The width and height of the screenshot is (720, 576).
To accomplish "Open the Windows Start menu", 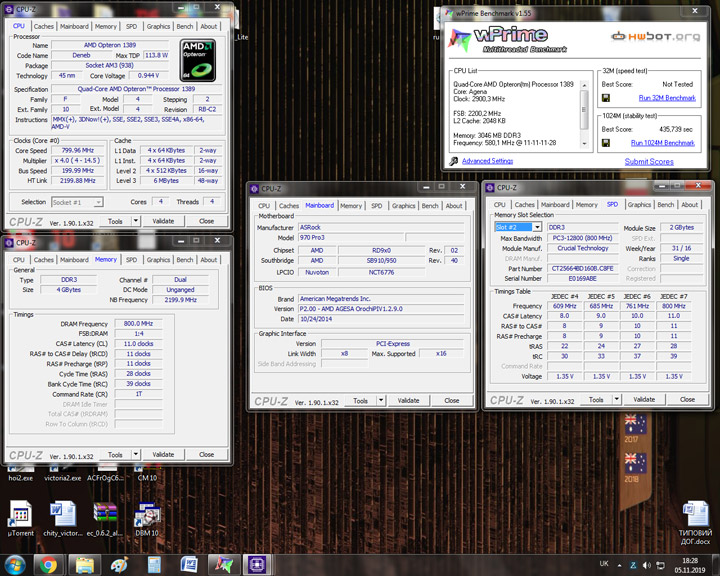I will point(14,564).
